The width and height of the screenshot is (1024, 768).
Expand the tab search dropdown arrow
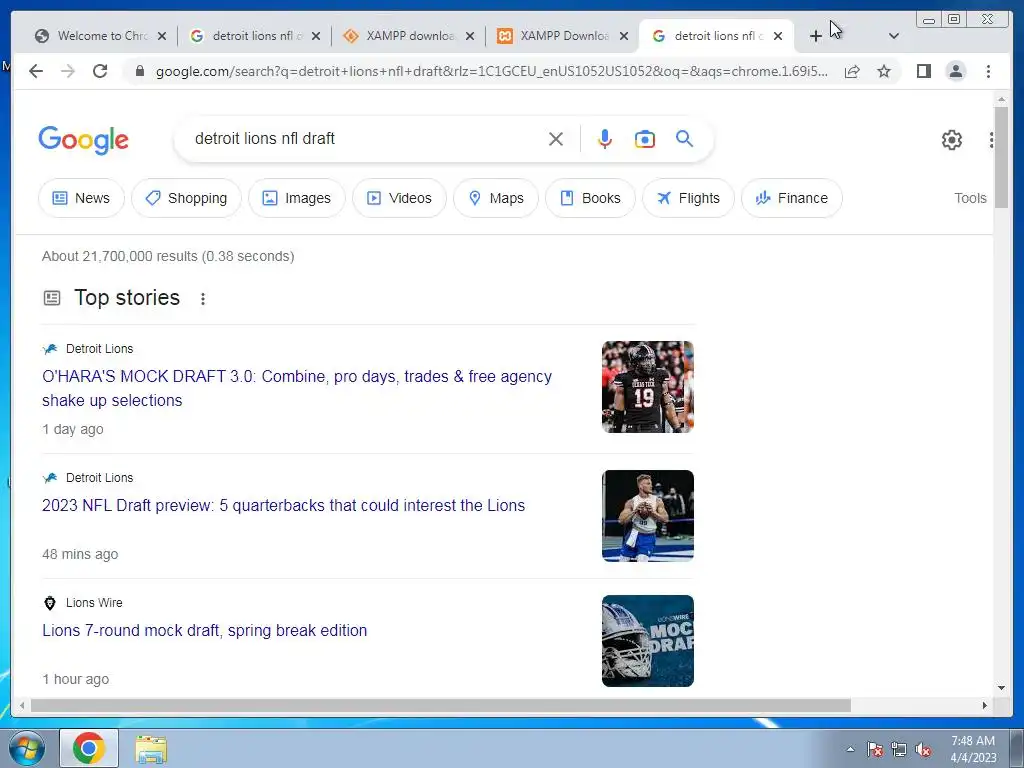pos(894,36)
